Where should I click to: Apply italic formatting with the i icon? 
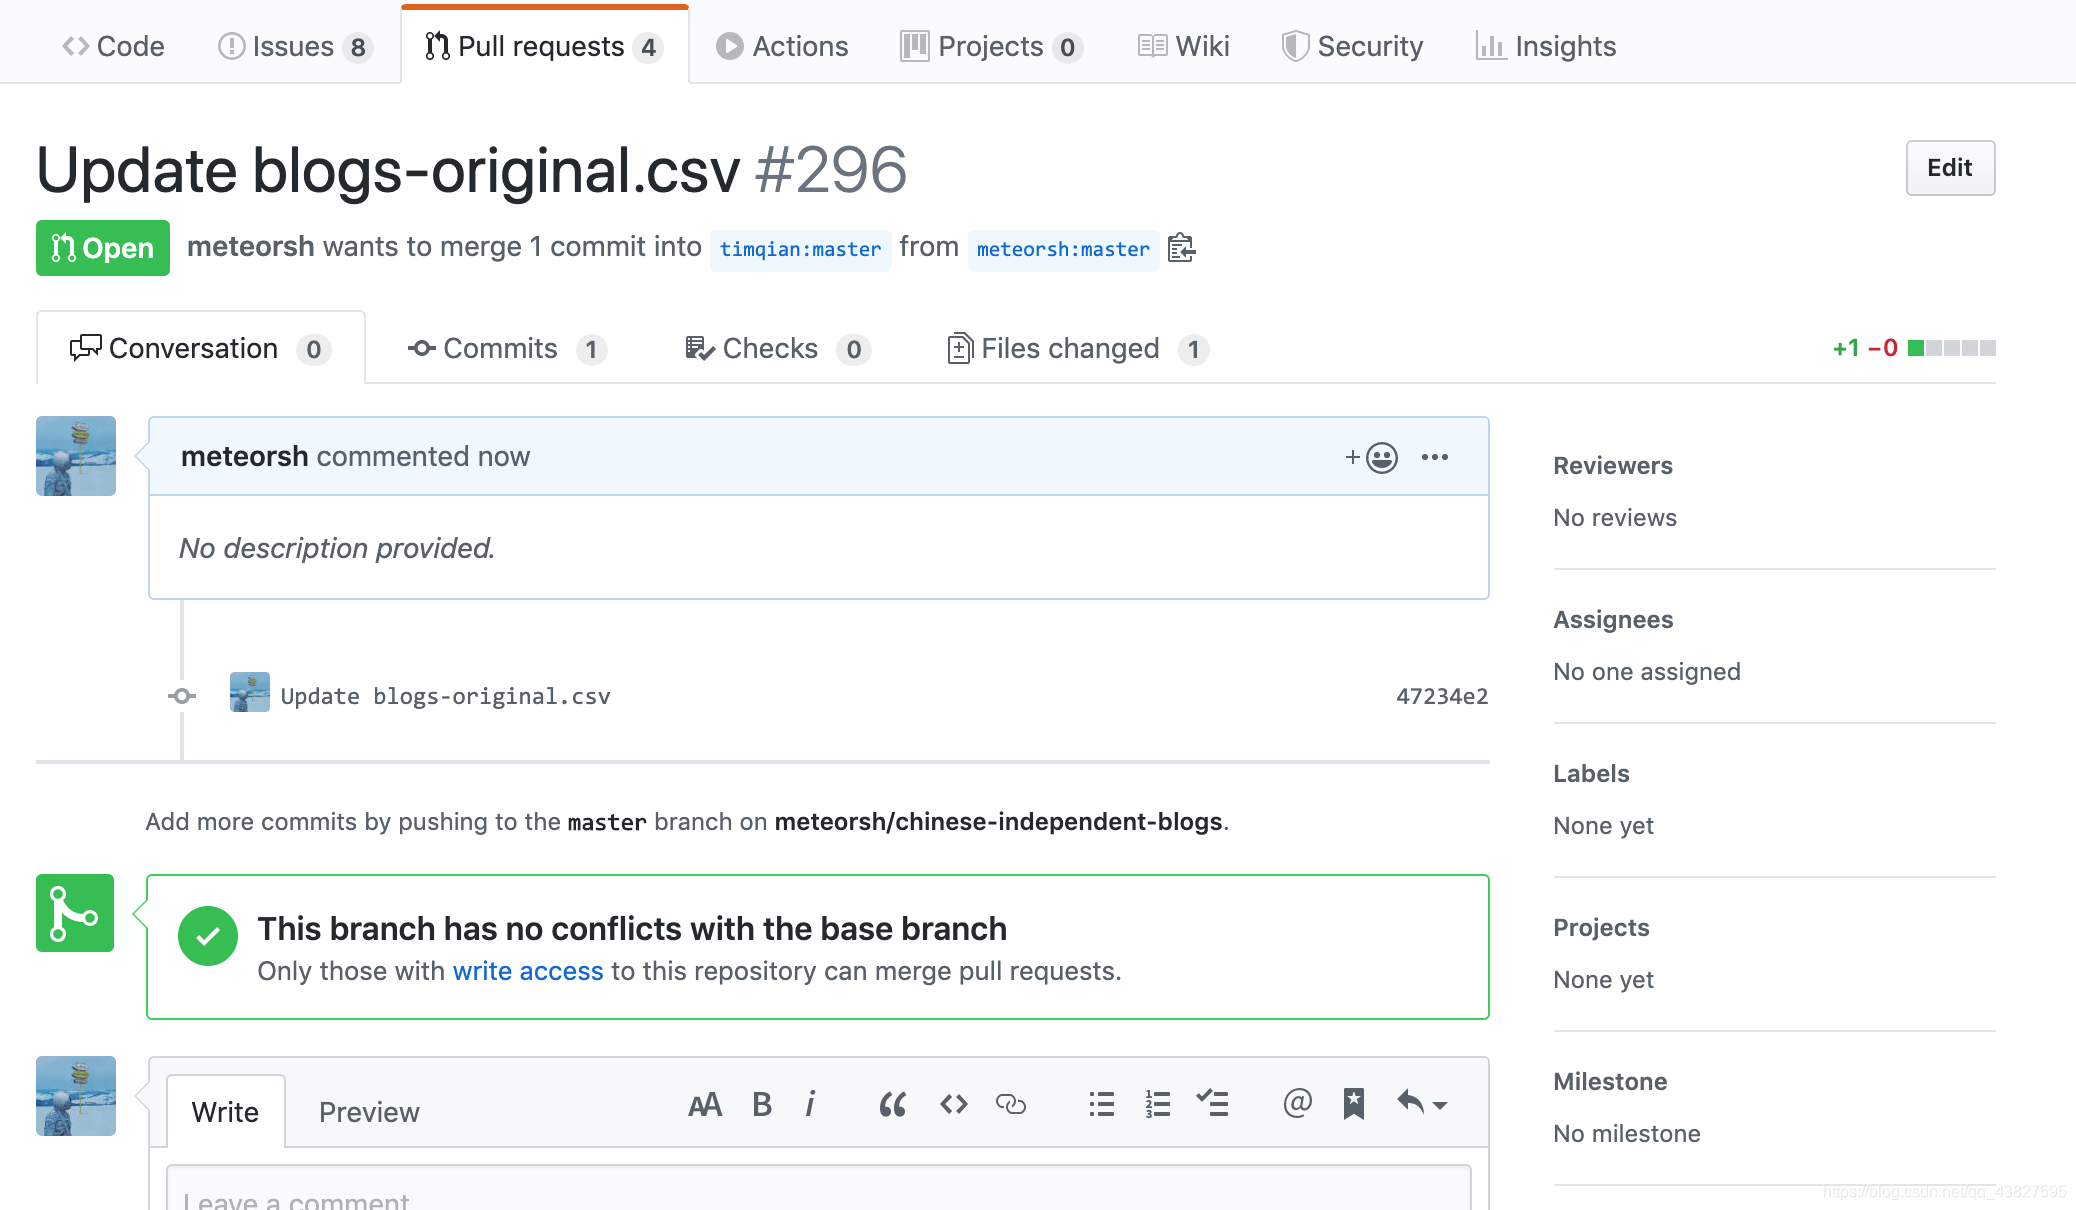click(811, 1104)
